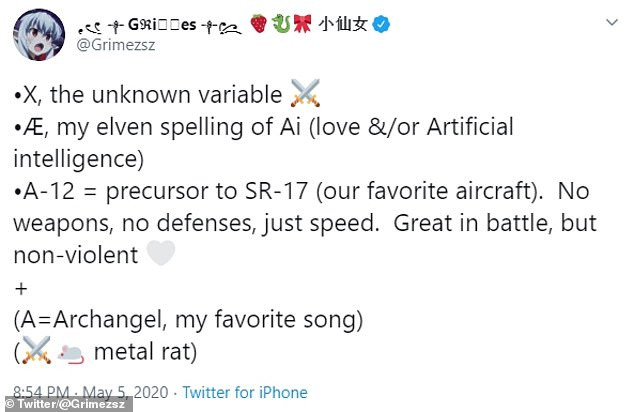Click the crossed swords emoji after variable
Viewport: 634px width, 412px height.
305,93
